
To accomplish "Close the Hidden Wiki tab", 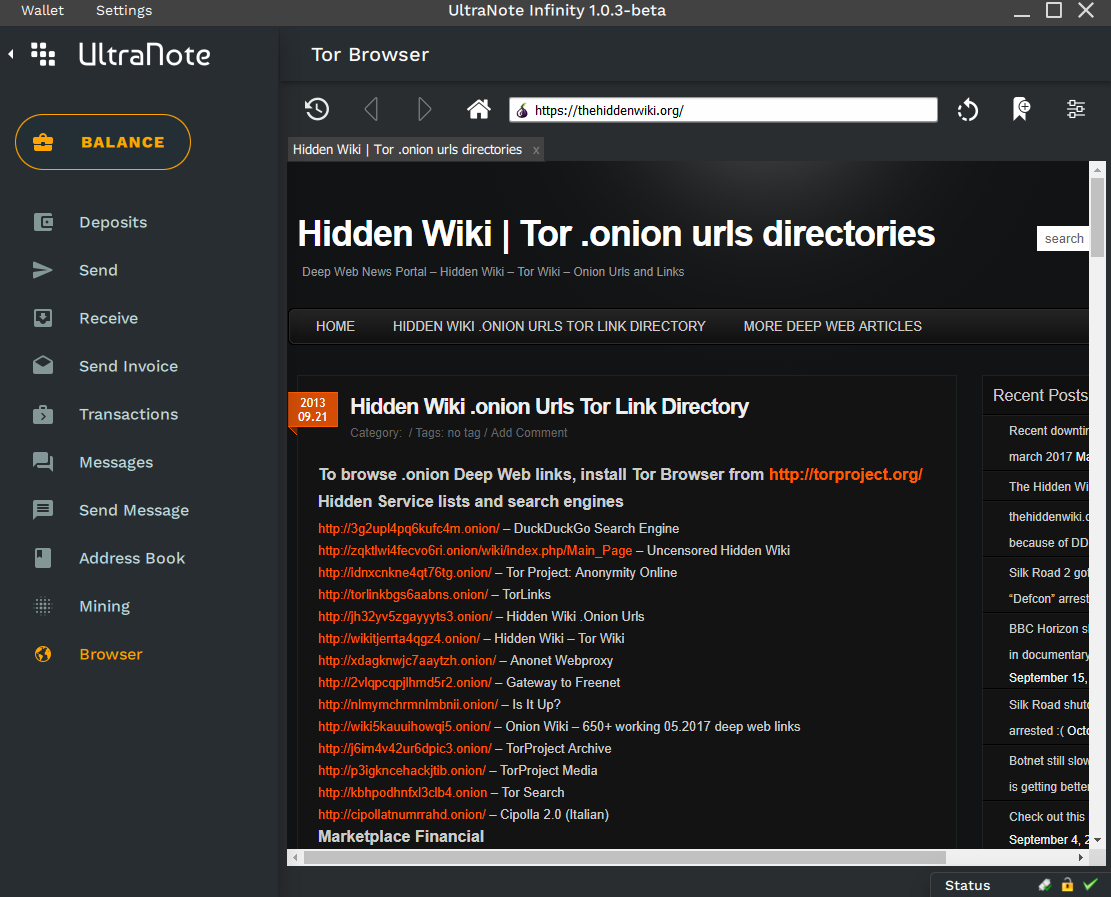I will pos(536,150).
